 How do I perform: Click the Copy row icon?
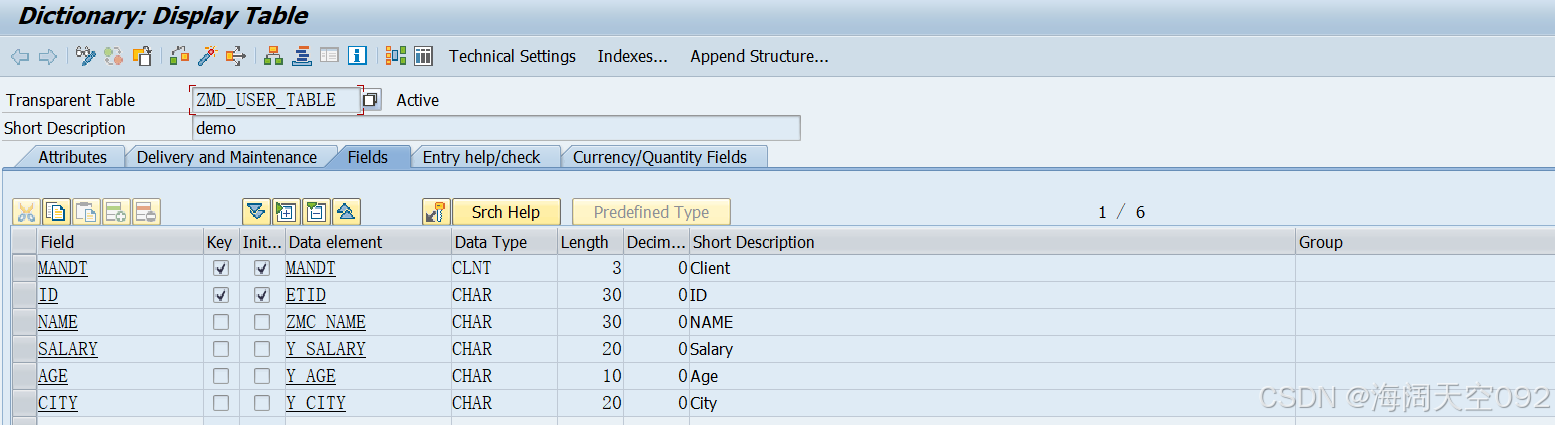click(x=56, y=212)
